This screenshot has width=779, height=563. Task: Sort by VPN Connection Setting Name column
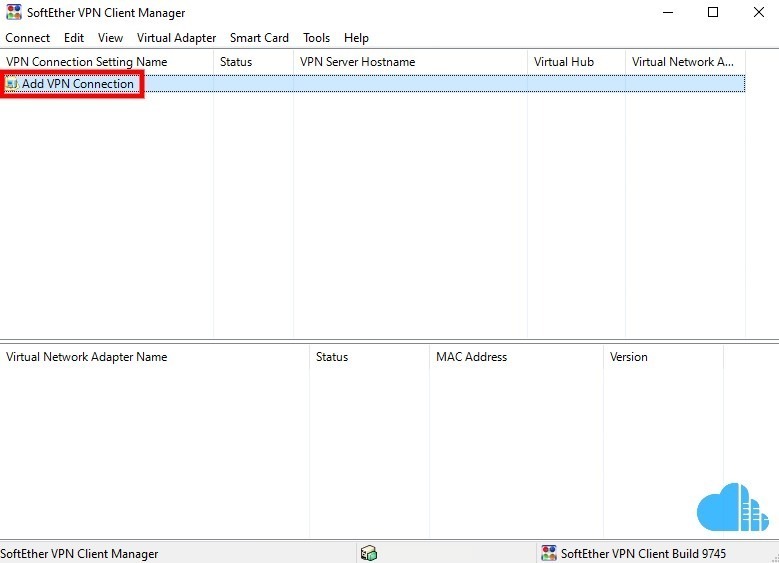pos(107,62)
